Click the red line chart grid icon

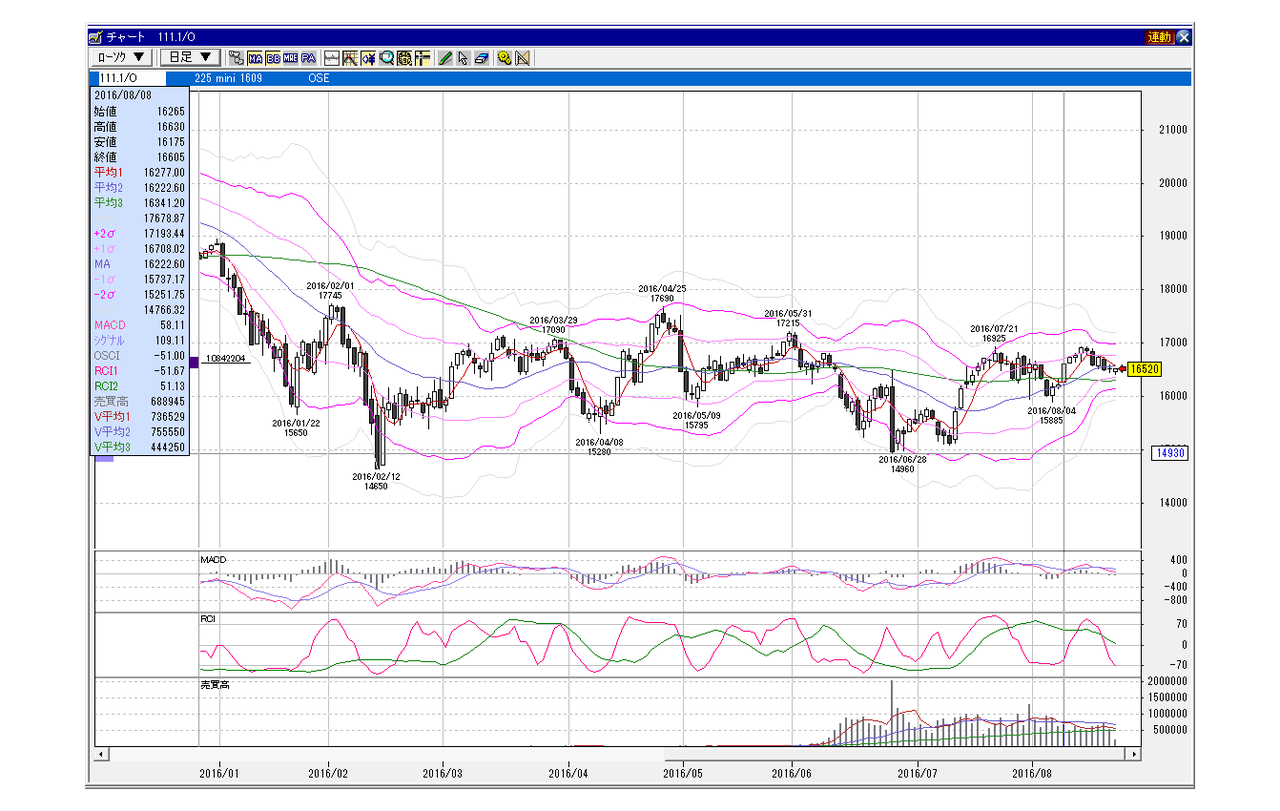coord(350,58)
